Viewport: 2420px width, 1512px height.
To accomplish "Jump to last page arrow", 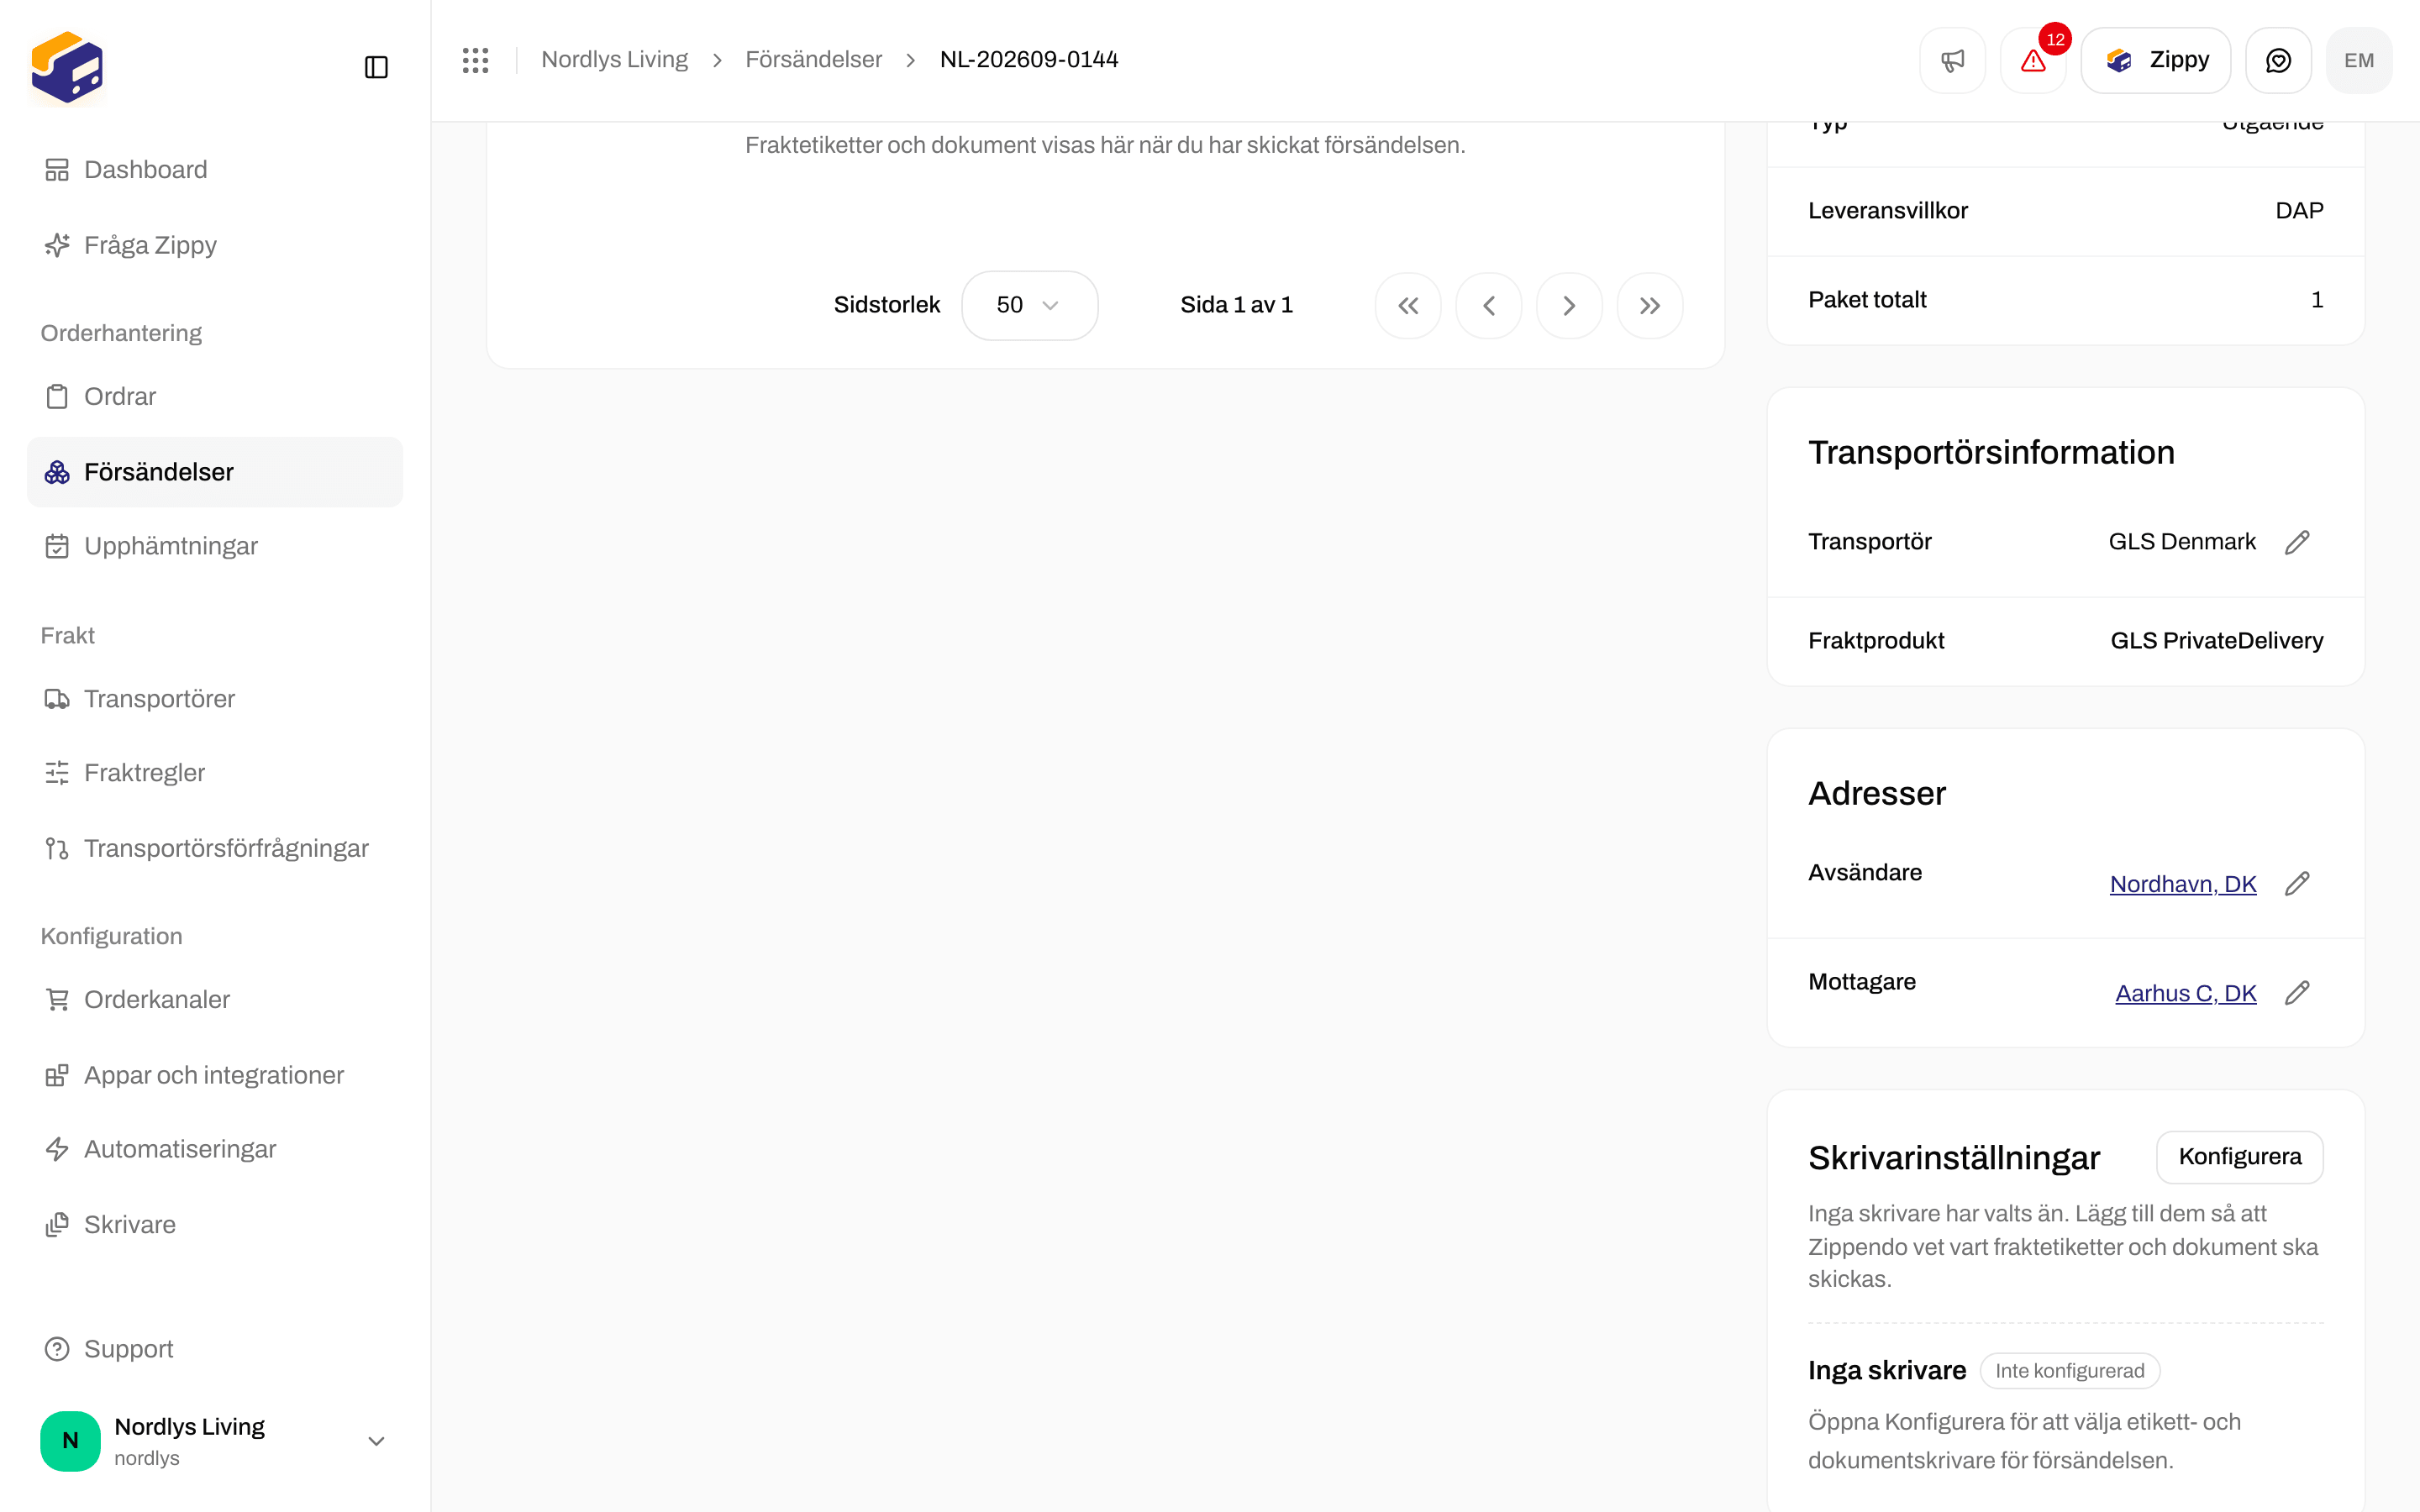I will pyautogui.click(x=1650, y=306).
